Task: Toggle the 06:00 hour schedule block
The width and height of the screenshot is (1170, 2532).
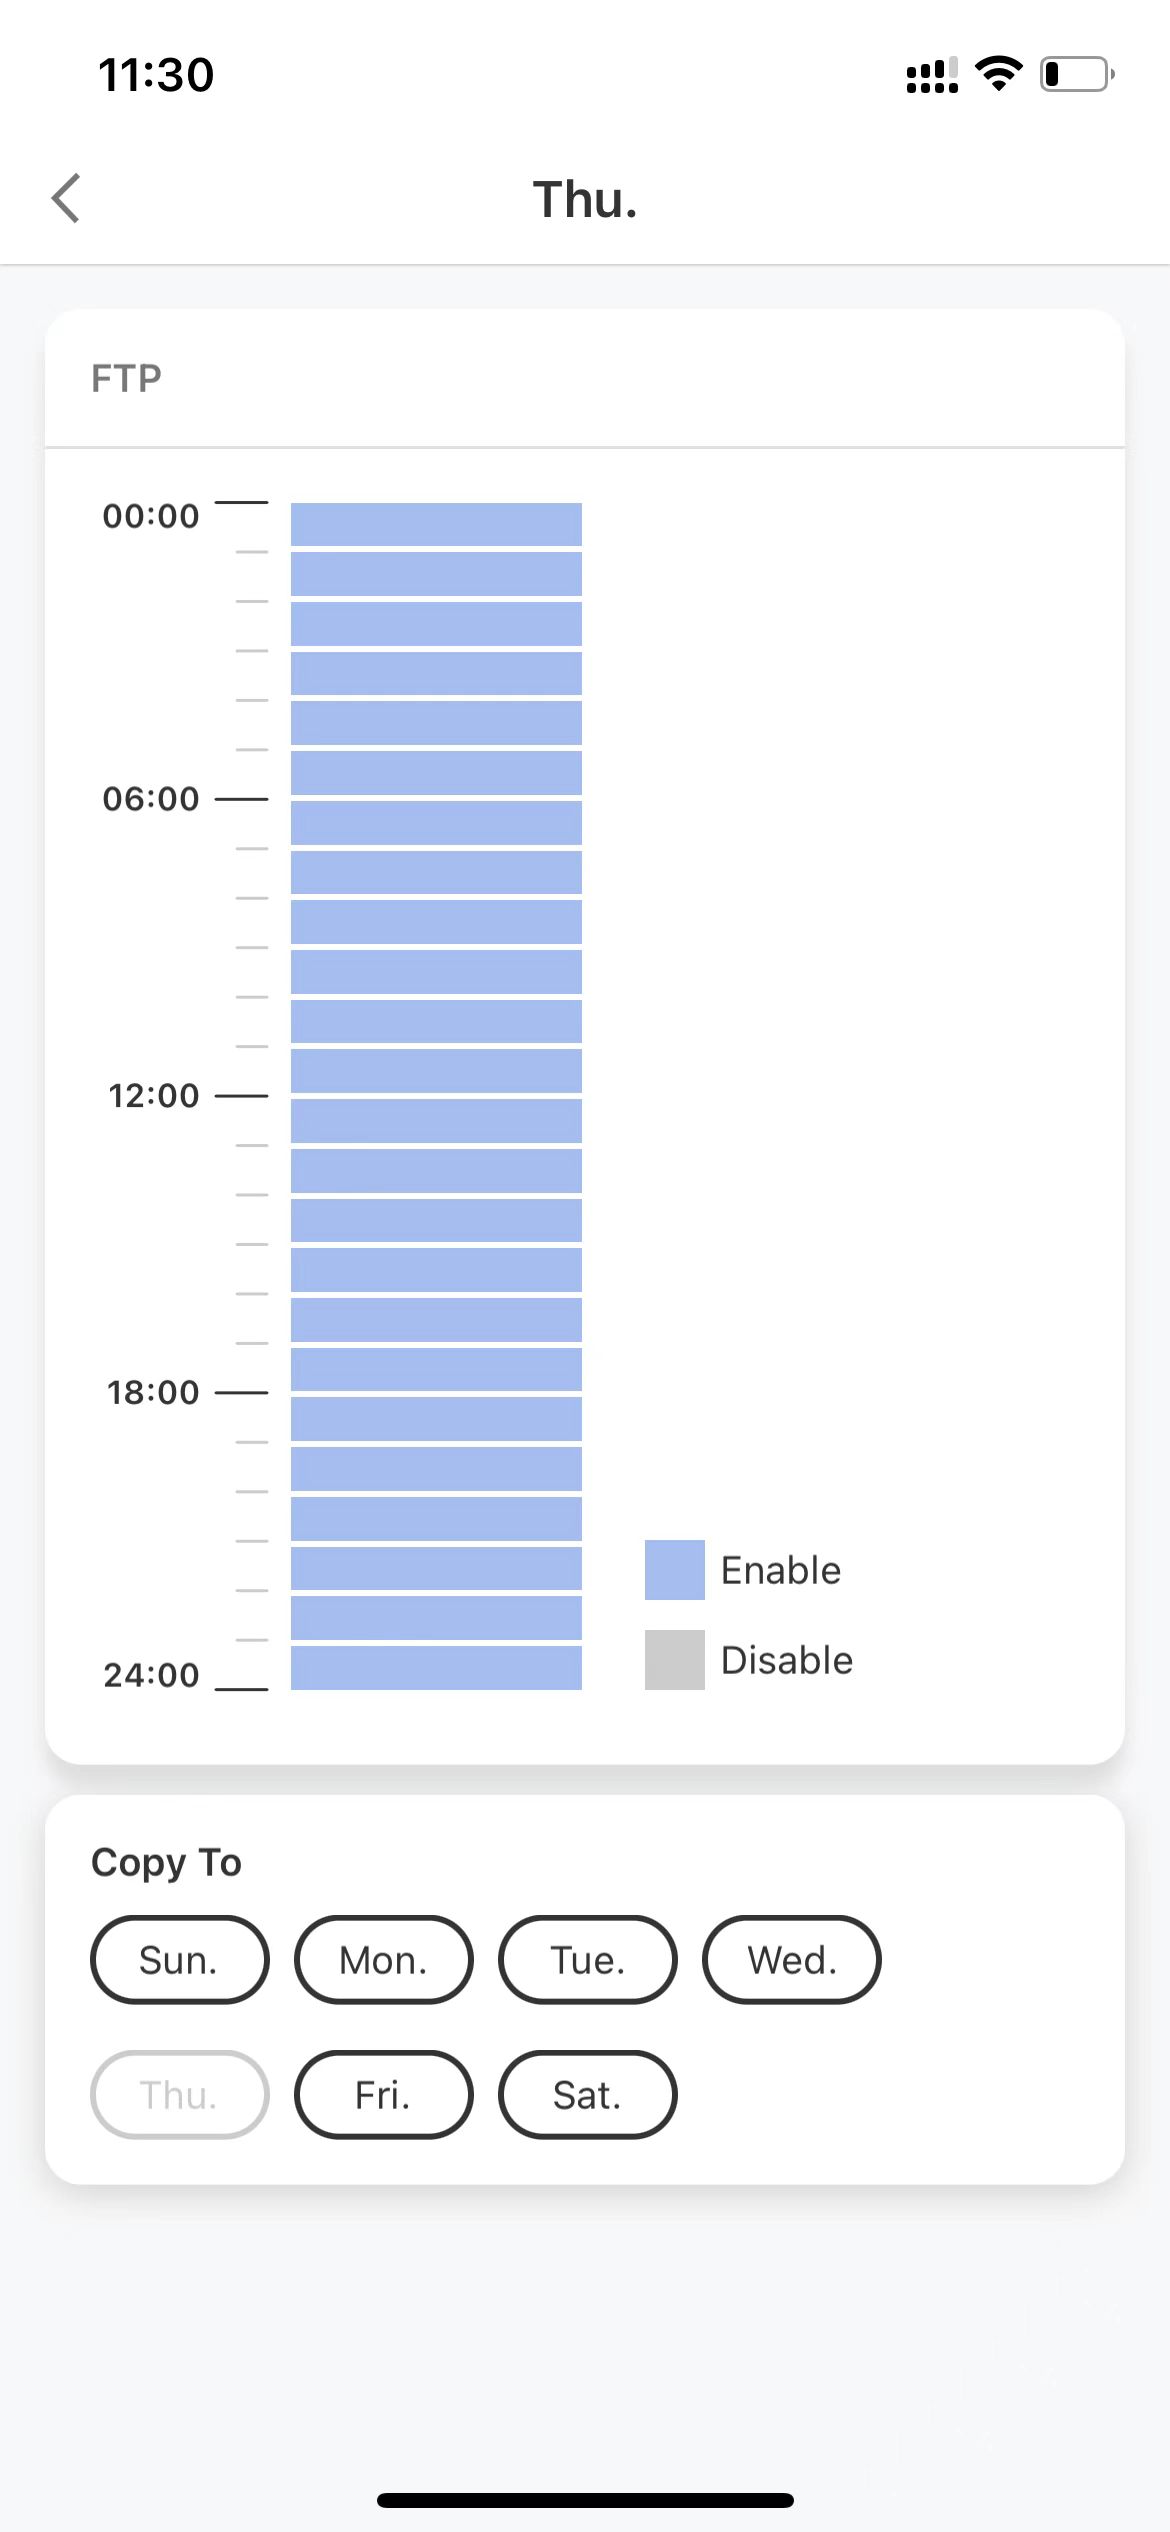Action: [436, 822]
